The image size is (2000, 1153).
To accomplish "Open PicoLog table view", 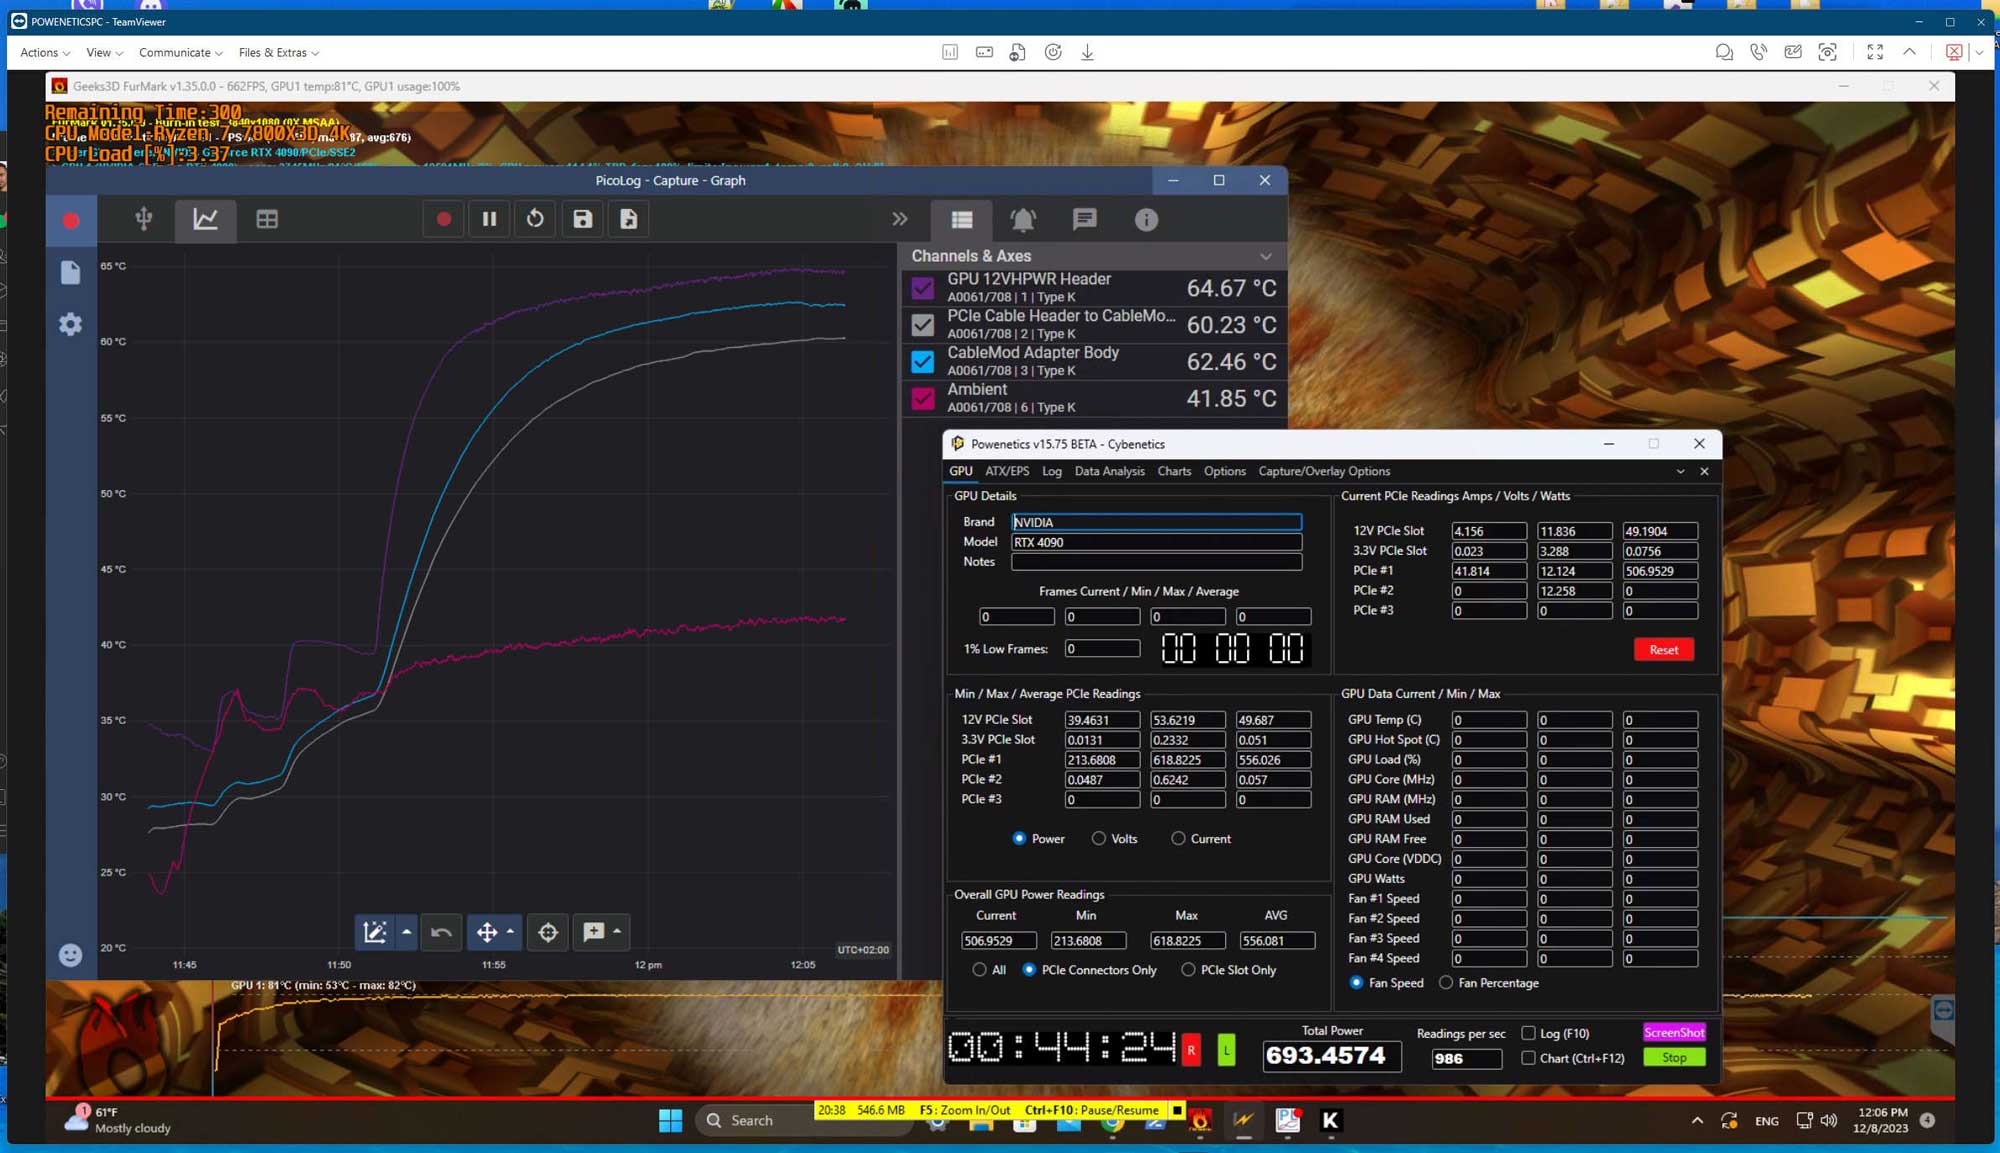I will [267, 219].
